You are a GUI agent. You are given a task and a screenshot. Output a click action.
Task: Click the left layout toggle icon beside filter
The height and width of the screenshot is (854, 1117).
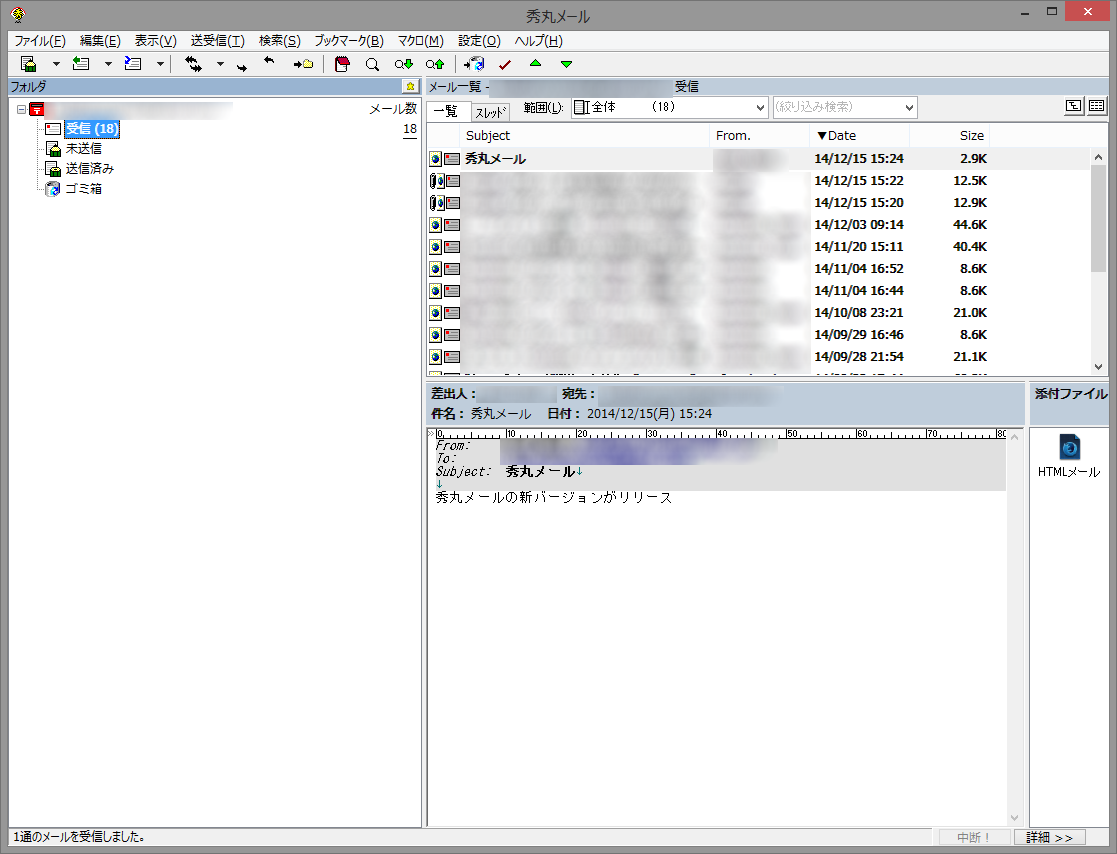coord(1074,106)
